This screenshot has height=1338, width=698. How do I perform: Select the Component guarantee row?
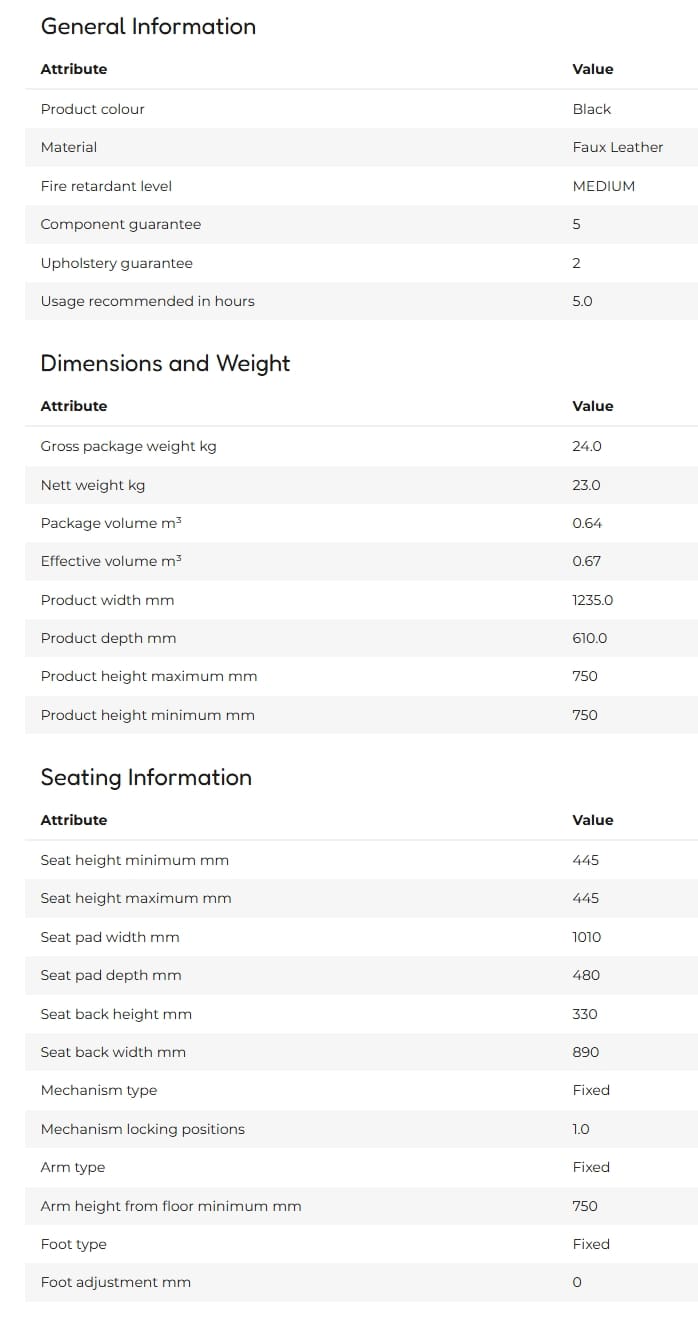361,224
